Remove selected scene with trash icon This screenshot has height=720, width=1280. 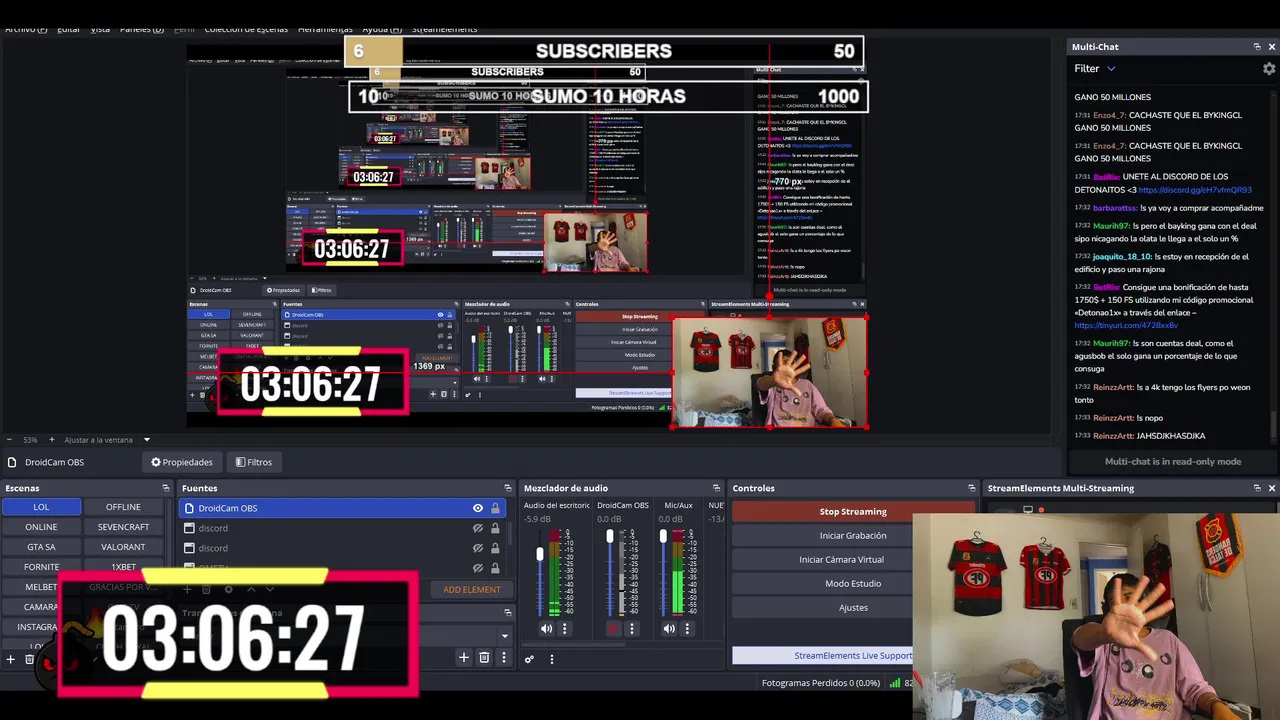pos(30,659)
